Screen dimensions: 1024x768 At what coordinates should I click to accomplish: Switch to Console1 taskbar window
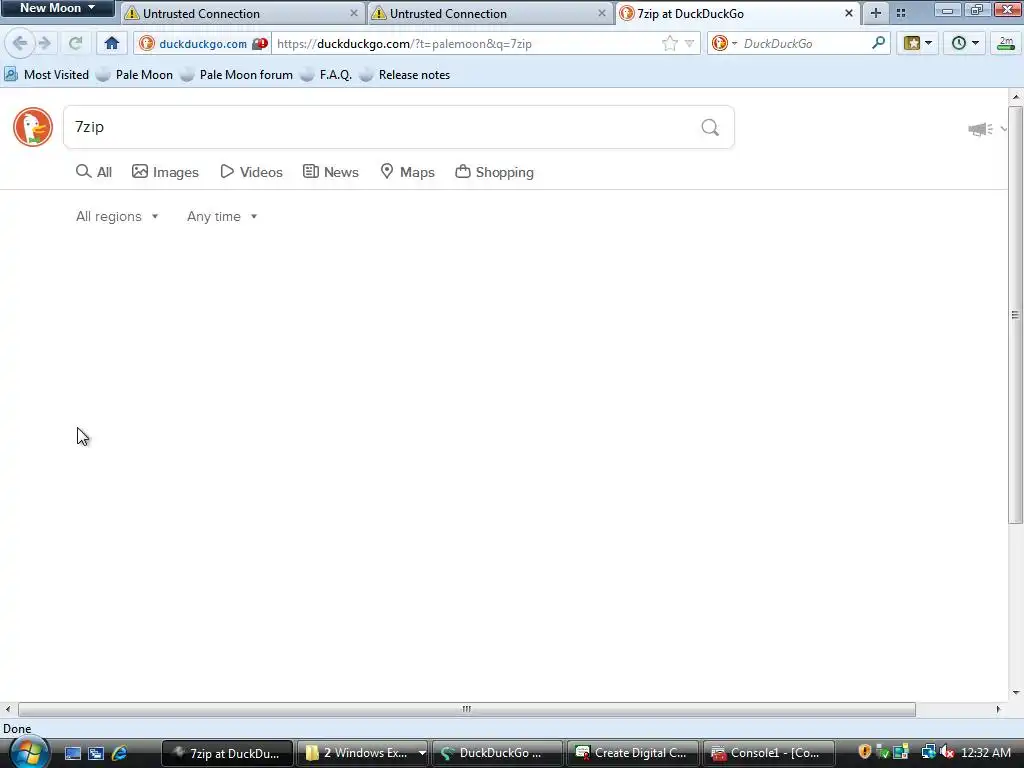point(769,753)
